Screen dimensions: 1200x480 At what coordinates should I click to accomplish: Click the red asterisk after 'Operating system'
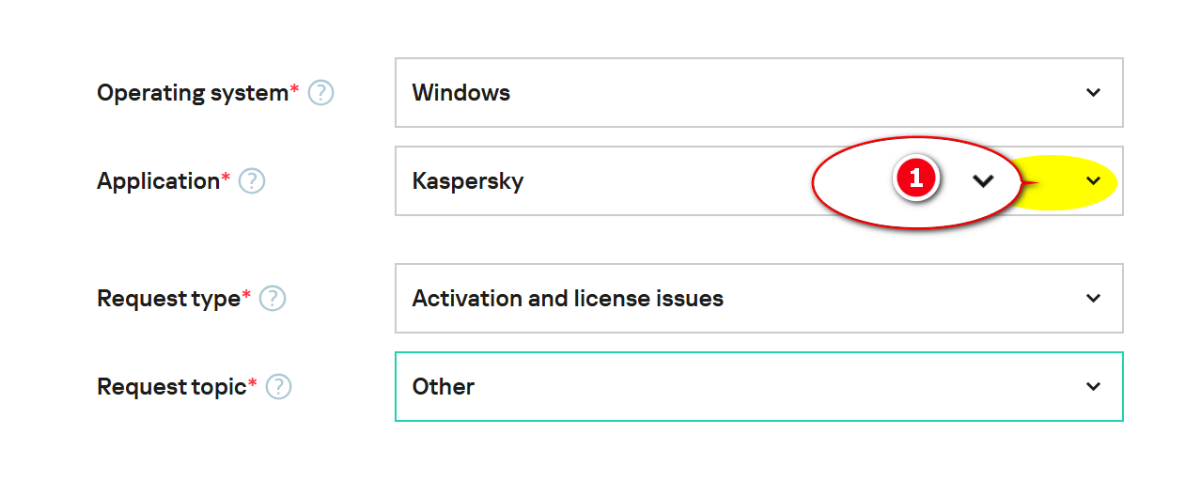(295, 90)
